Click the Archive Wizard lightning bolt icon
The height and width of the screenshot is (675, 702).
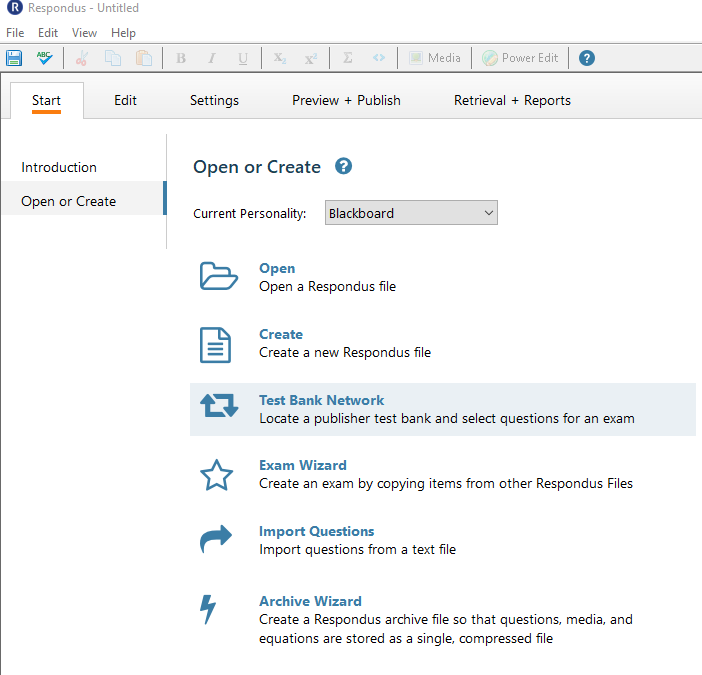[x=208, y=609]
